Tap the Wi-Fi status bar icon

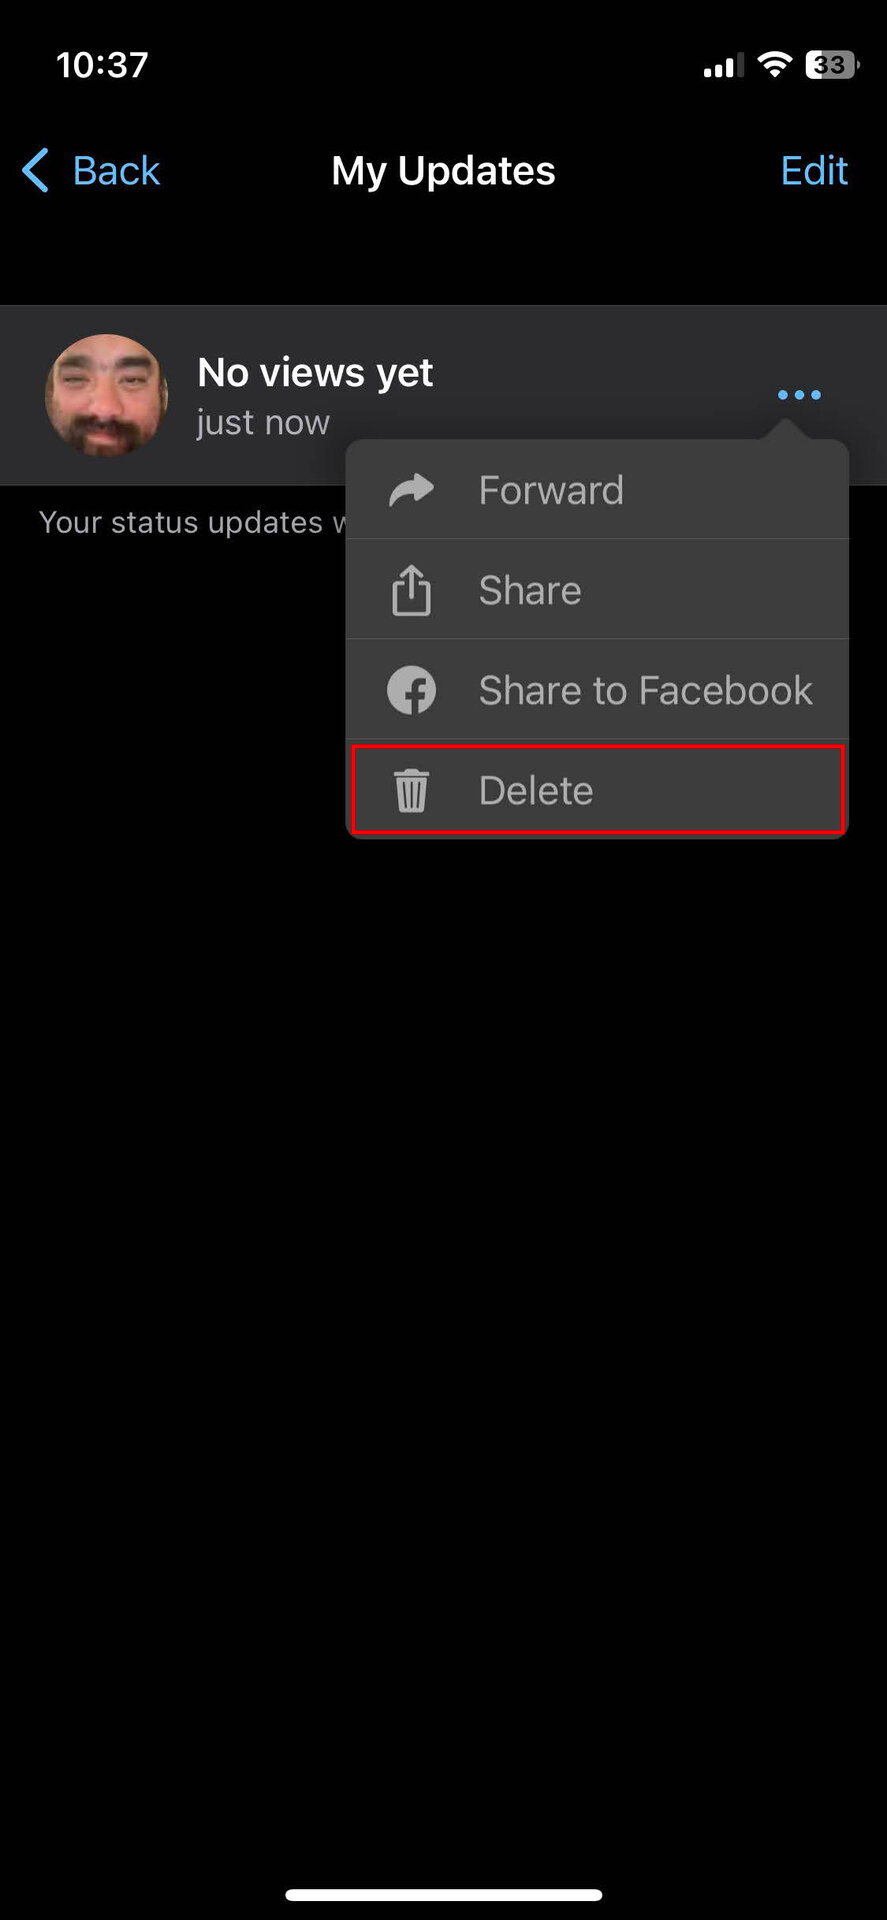[774, 65]
